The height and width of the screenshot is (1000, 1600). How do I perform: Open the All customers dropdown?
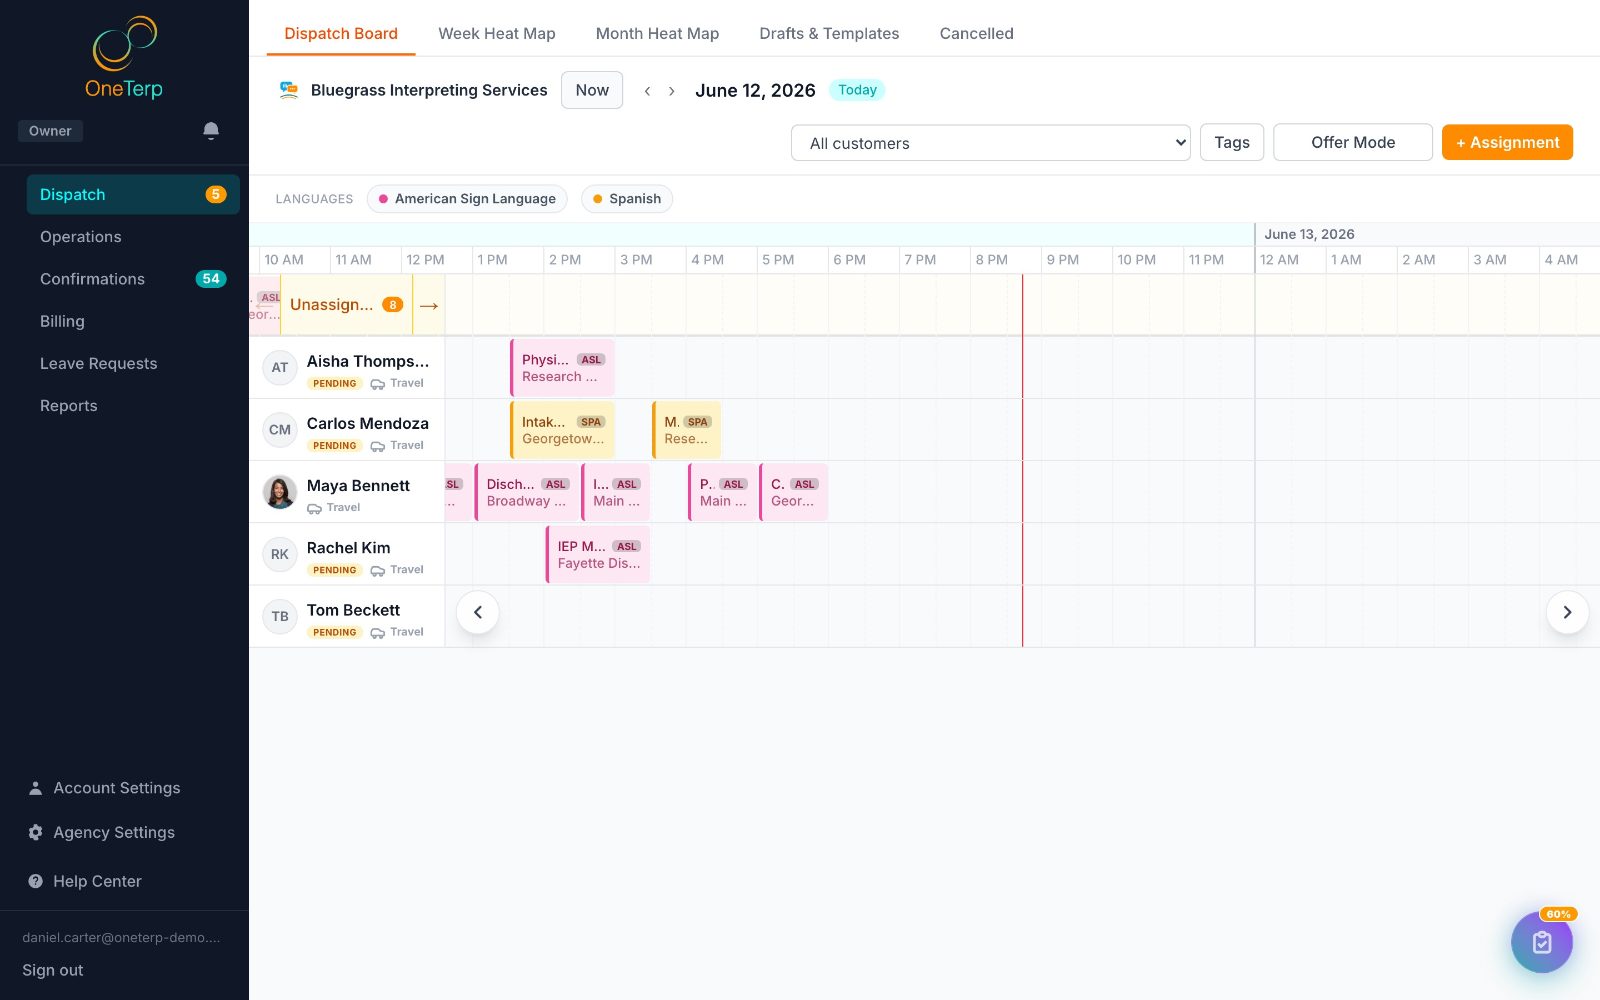[x=991, y=143]
